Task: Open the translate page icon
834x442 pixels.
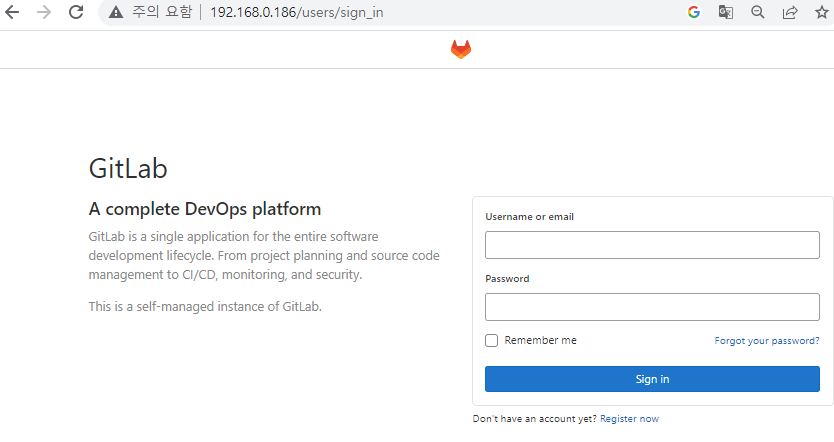Action: coord(725,12)
